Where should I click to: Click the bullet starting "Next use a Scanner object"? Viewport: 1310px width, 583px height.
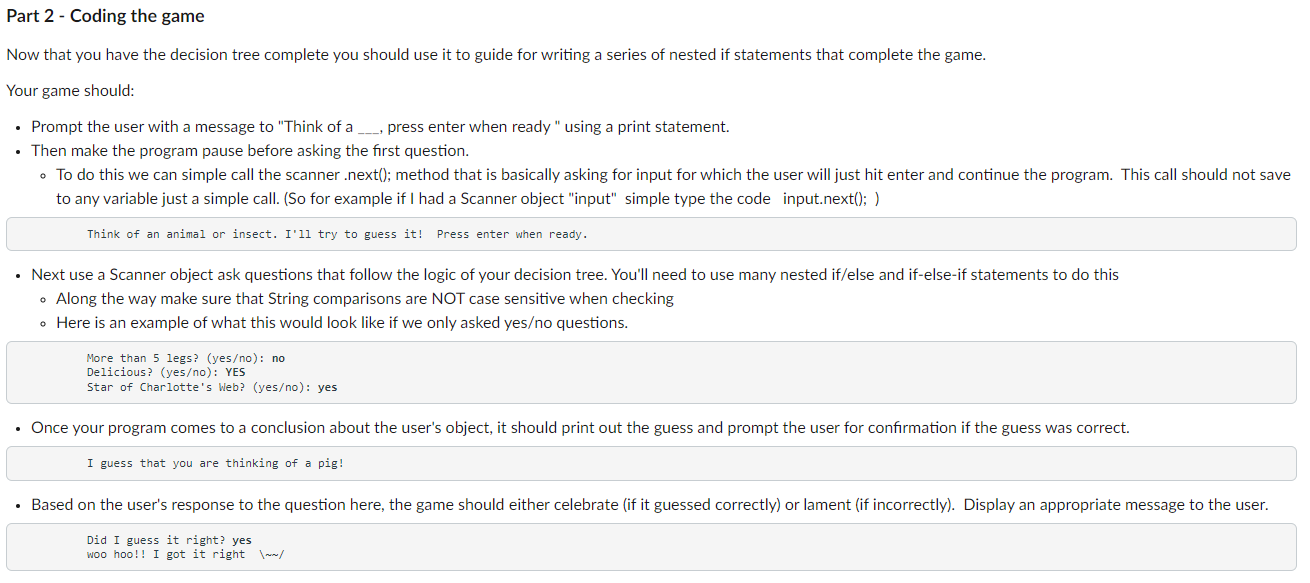pyautogui.click(x=575, y=275)
